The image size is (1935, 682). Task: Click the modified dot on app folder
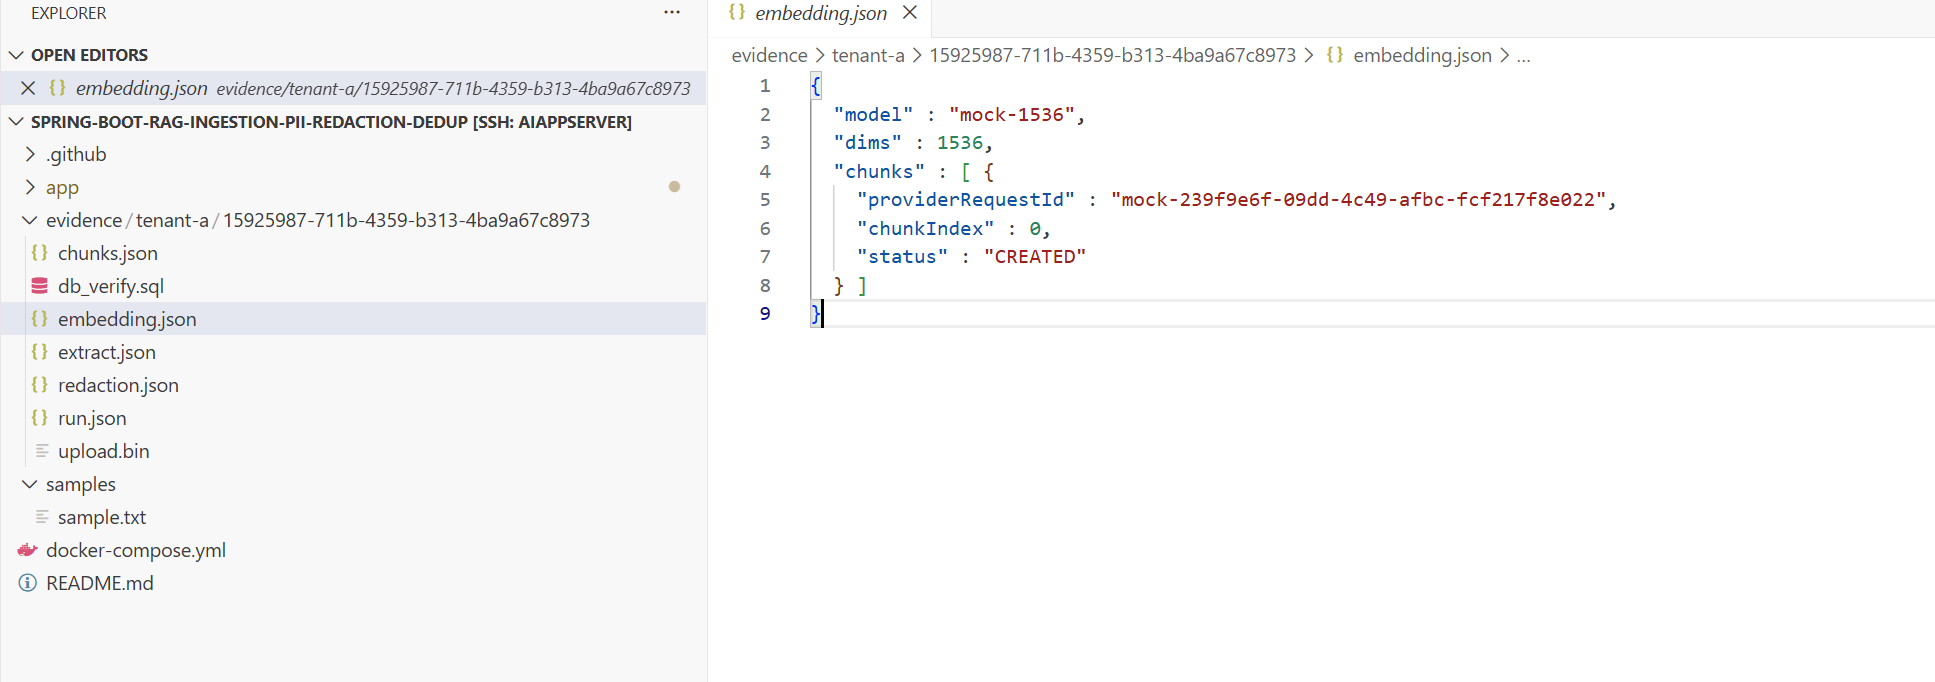click(x=674, y=187)
